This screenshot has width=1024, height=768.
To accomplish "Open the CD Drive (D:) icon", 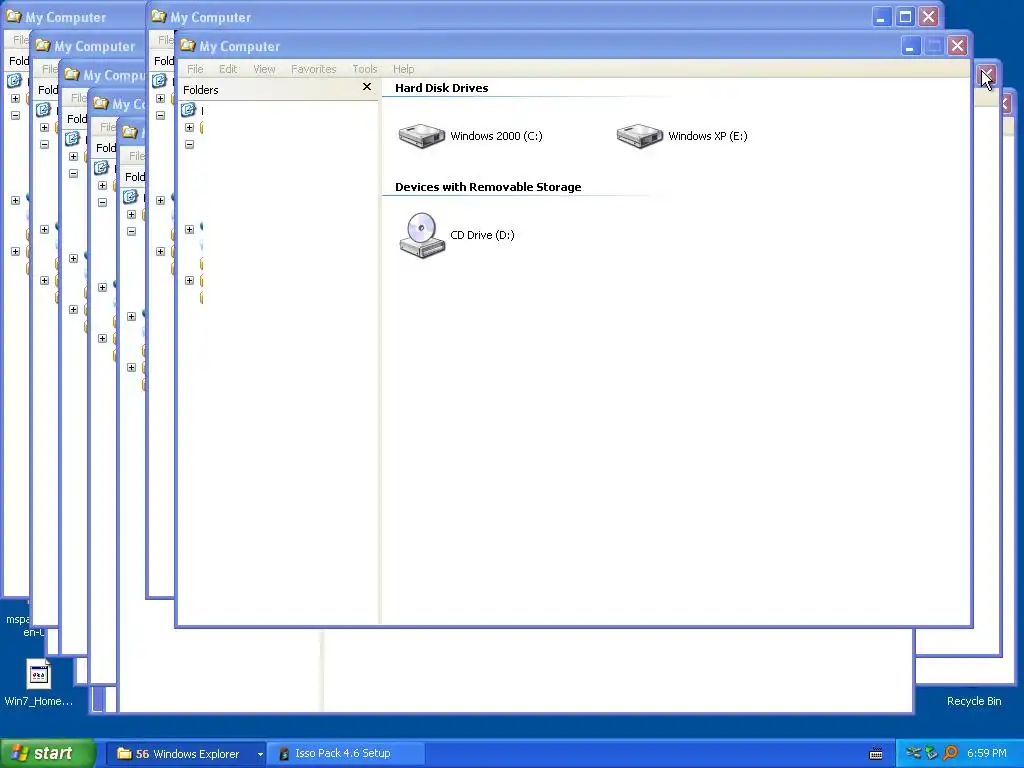I will tap(422, 235).
